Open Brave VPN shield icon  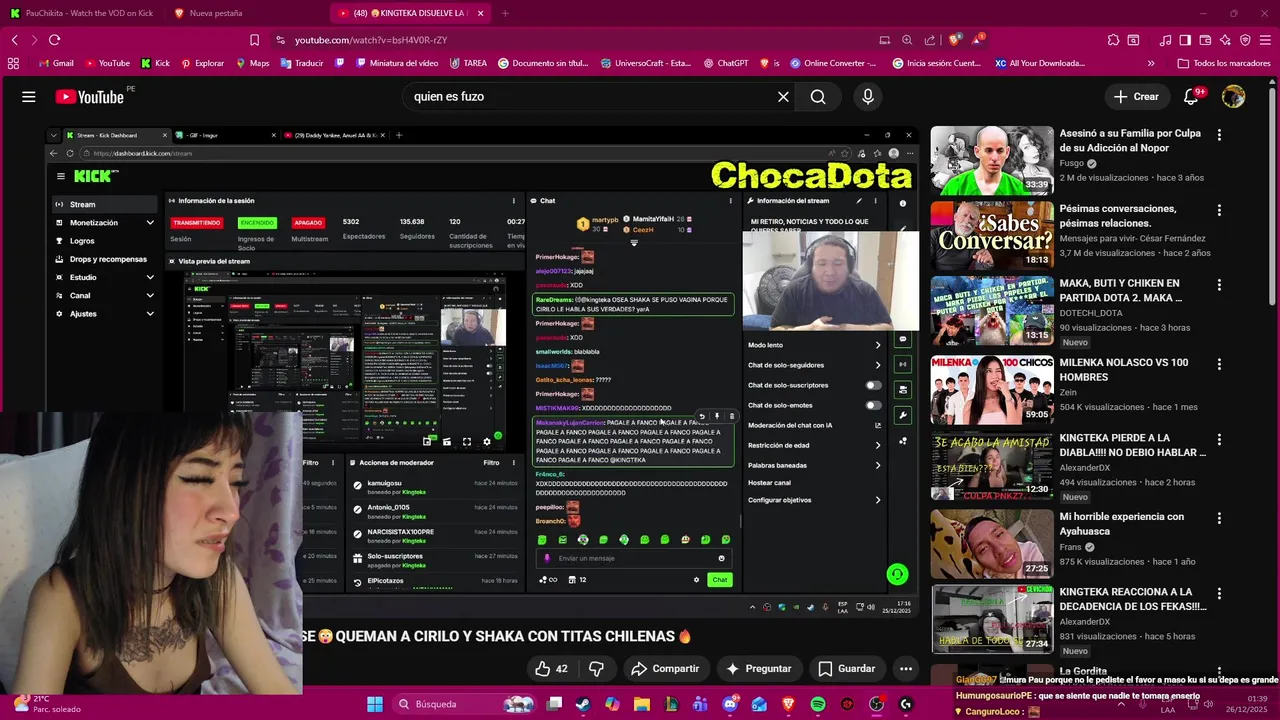tap(1246, 40)
